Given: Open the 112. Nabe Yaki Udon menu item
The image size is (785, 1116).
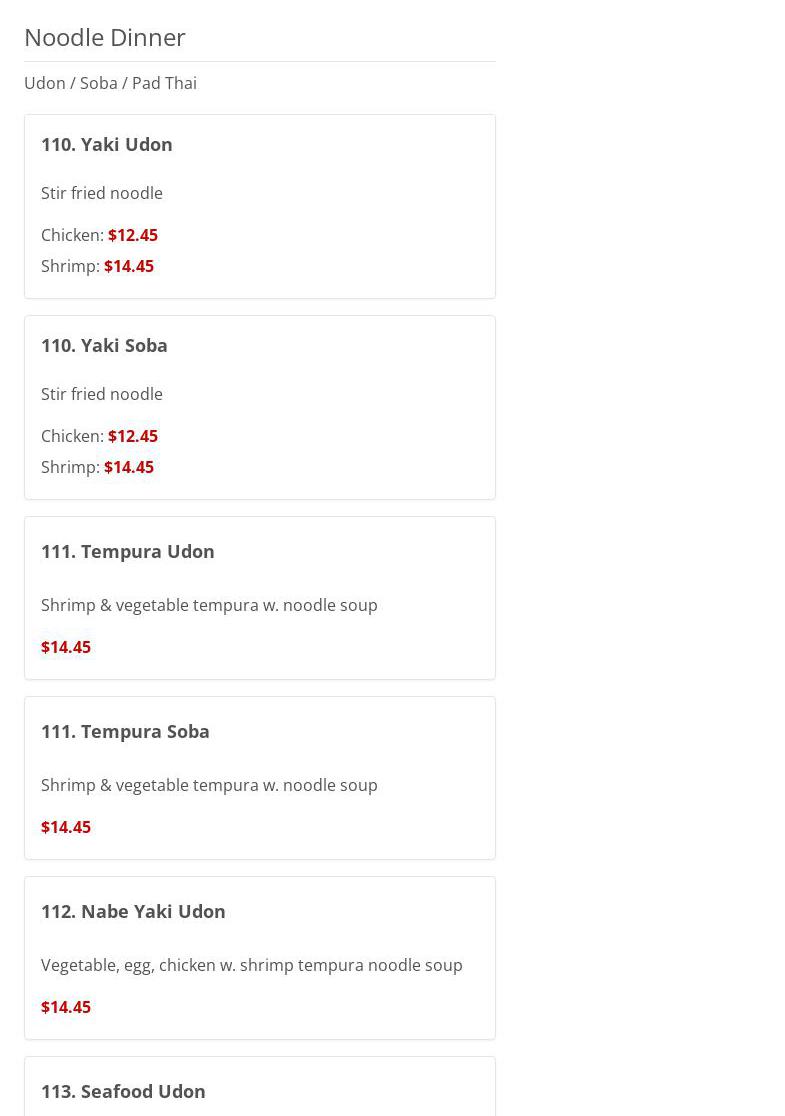Looking at the screenshot, I should point(133,911).
